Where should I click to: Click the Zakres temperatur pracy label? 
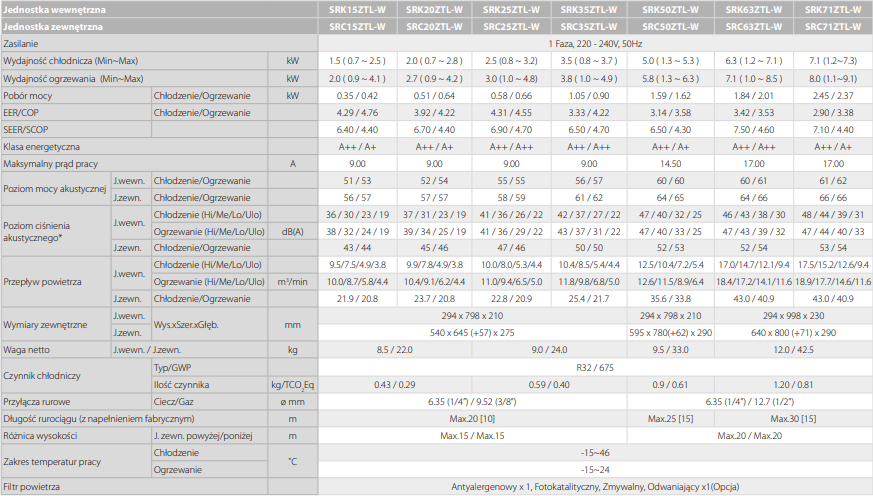click(52, 461)
